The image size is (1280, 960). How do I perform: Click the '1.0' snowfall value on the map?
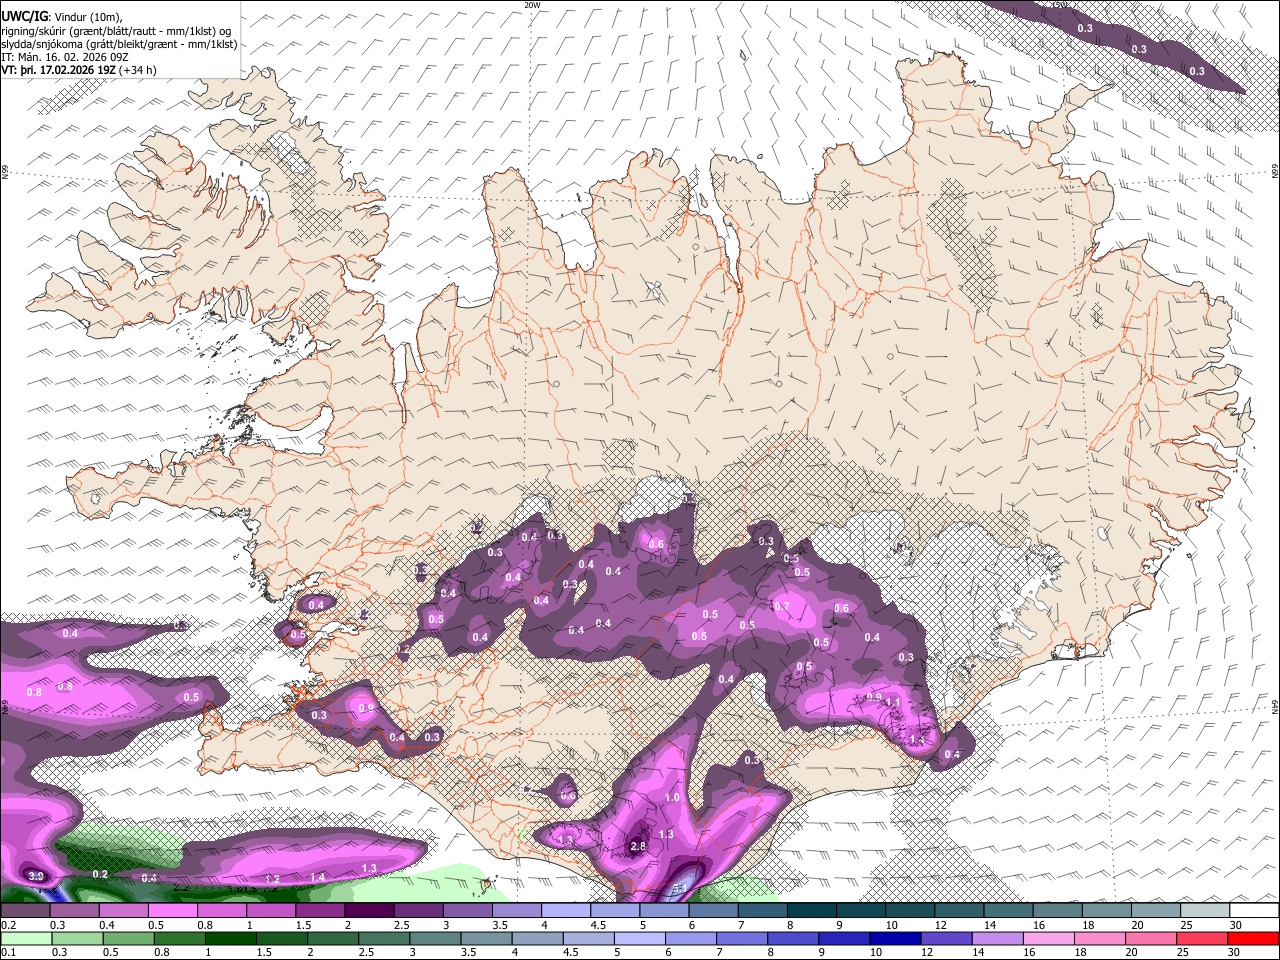click(x=672, y=798)
